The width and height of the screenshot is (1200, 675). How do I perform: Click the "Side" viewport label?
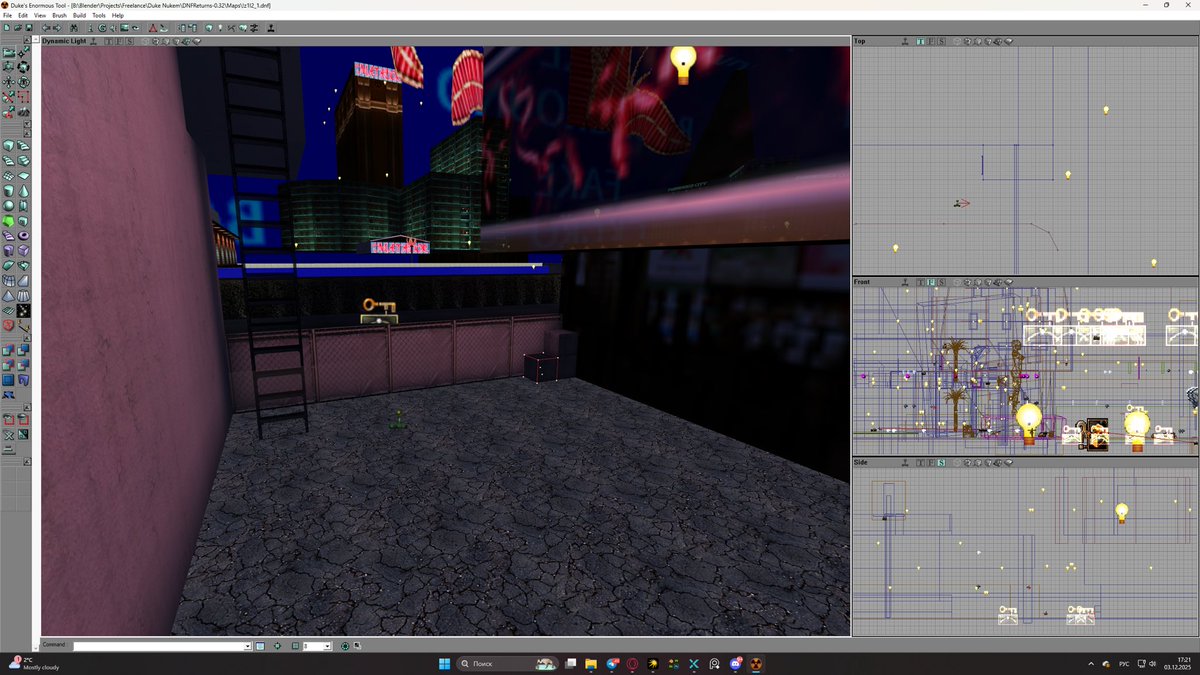861,463
